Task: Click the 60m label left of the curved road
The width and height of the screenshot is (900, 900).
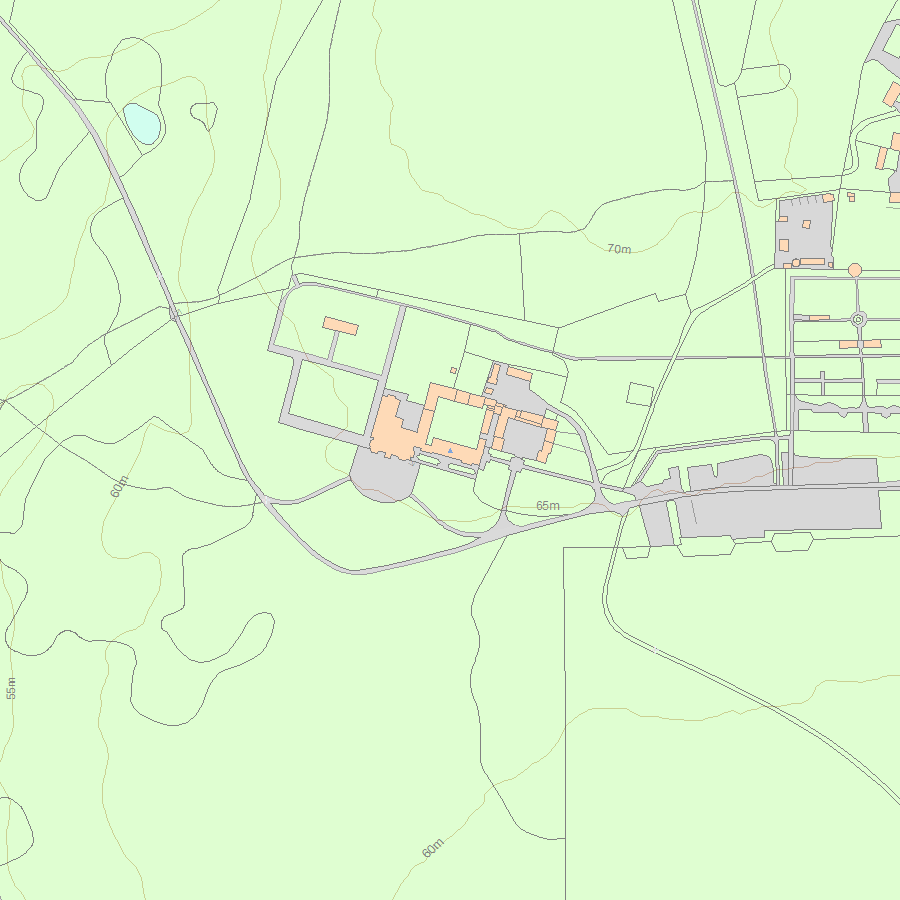Action: pyautogui.click(x=119, y=486)
